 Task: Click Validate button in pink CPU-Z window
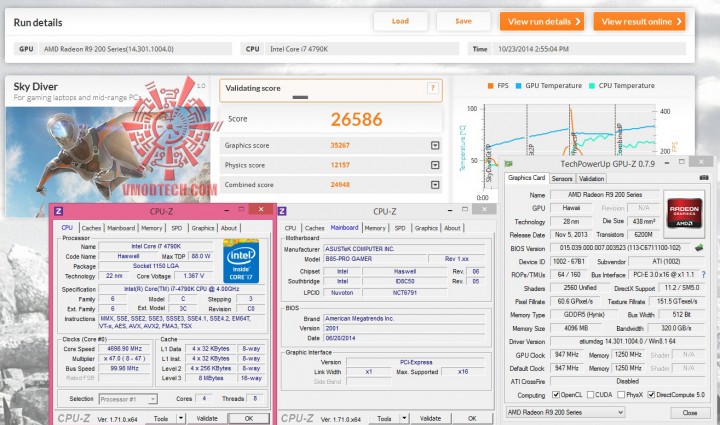(207, 418)
